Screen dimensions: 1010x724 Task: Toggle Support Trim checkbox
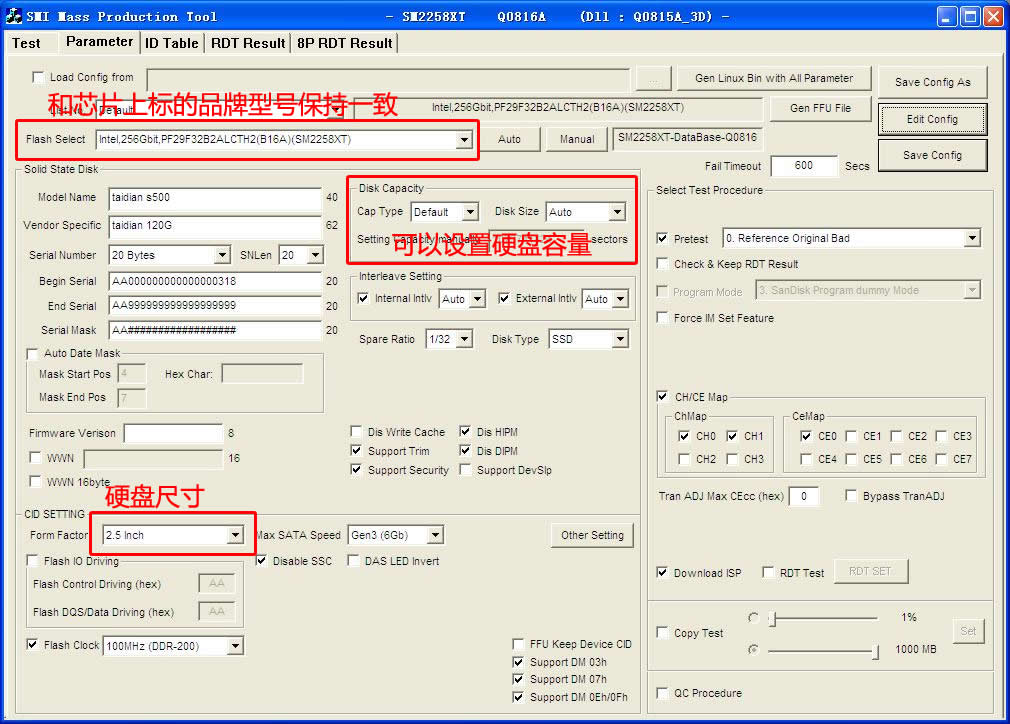point(356,450)
